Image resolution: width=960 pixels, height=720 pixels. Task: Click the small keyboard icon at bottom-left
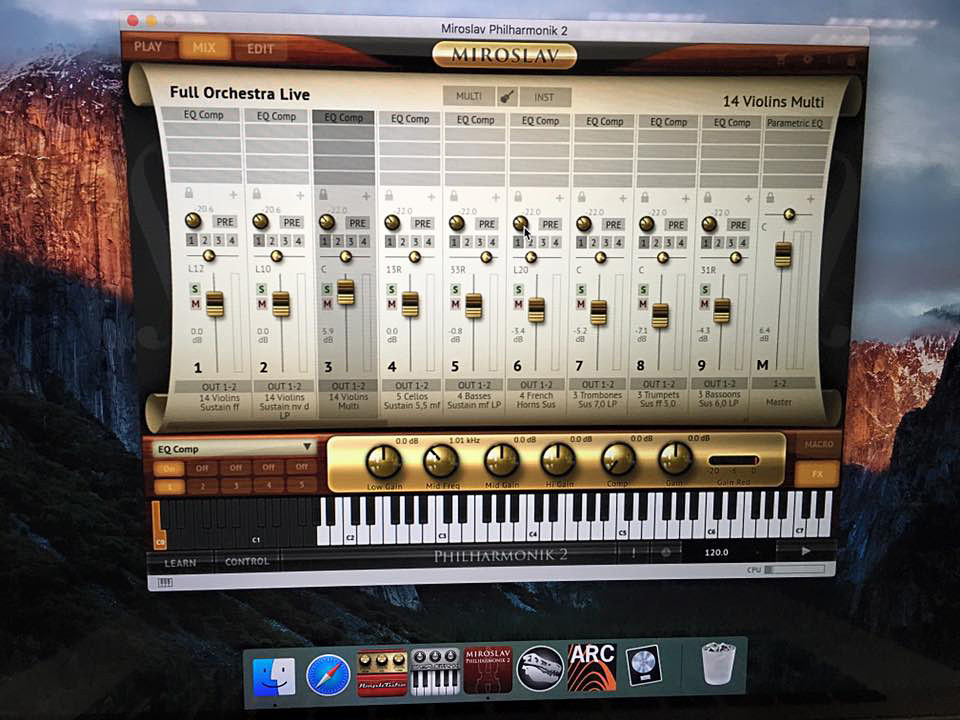tap(165, 583)
